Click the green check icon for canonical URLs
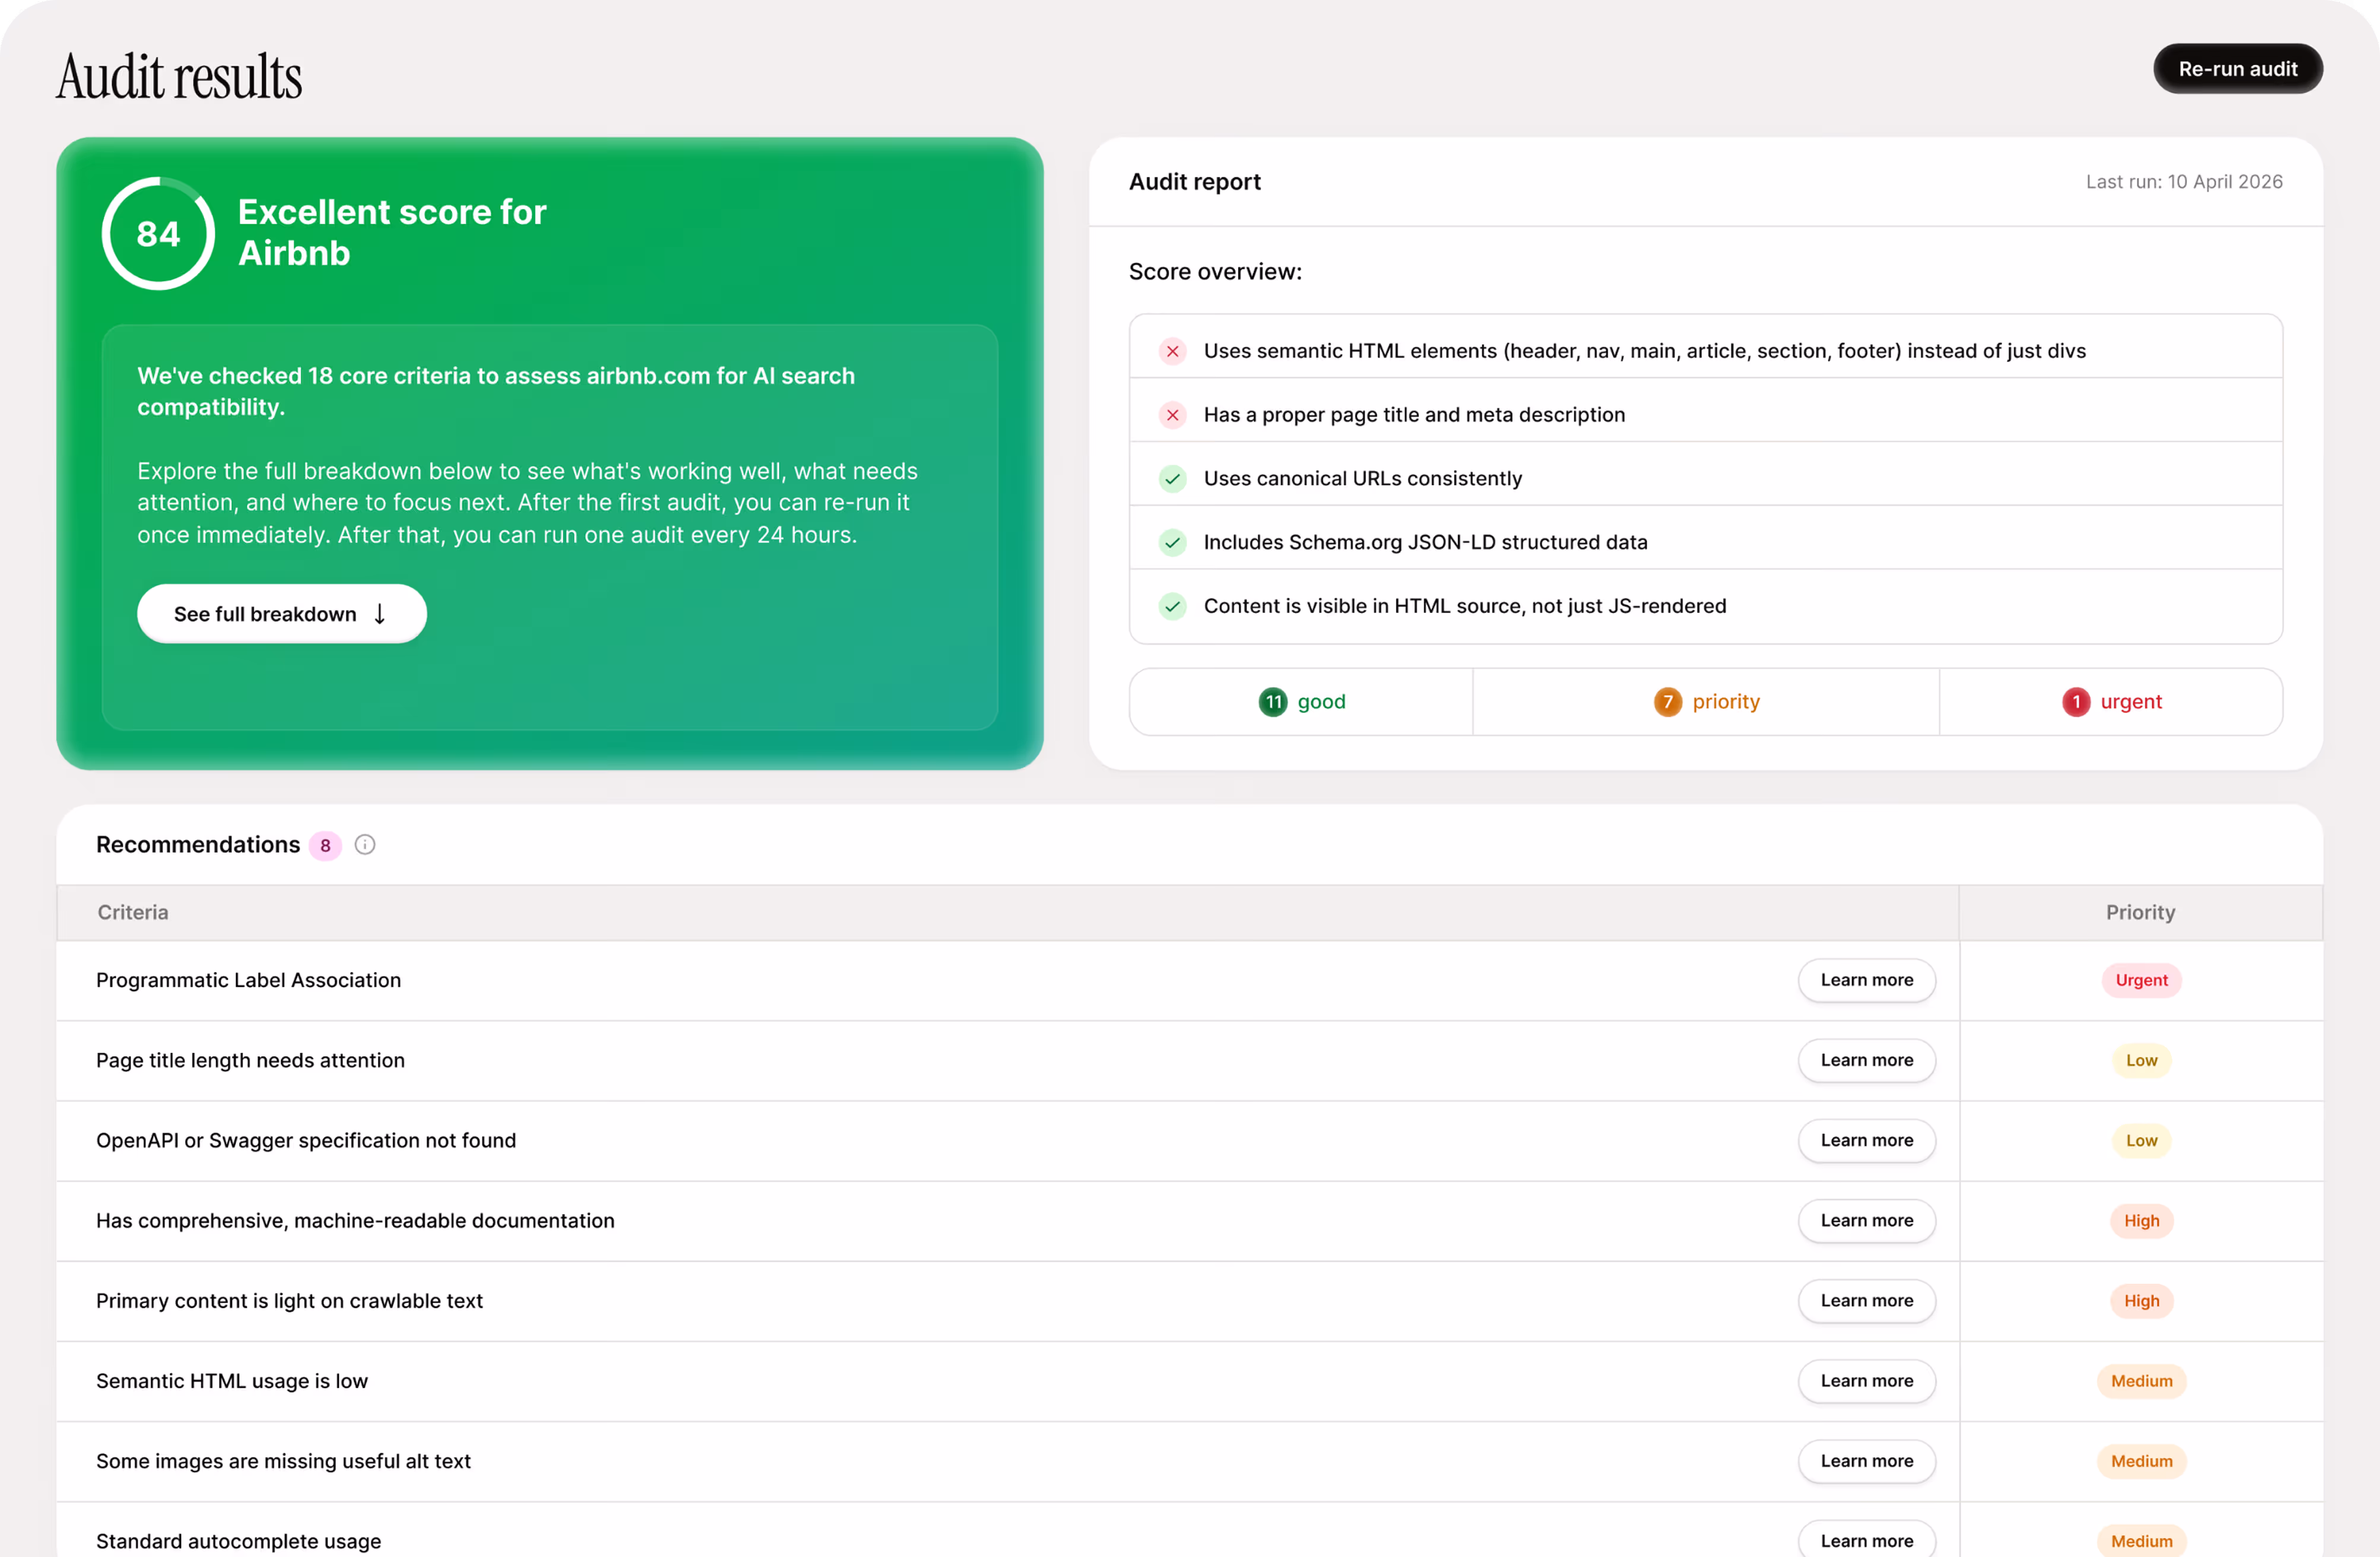2380x1557 pixels. (1172, 479)
